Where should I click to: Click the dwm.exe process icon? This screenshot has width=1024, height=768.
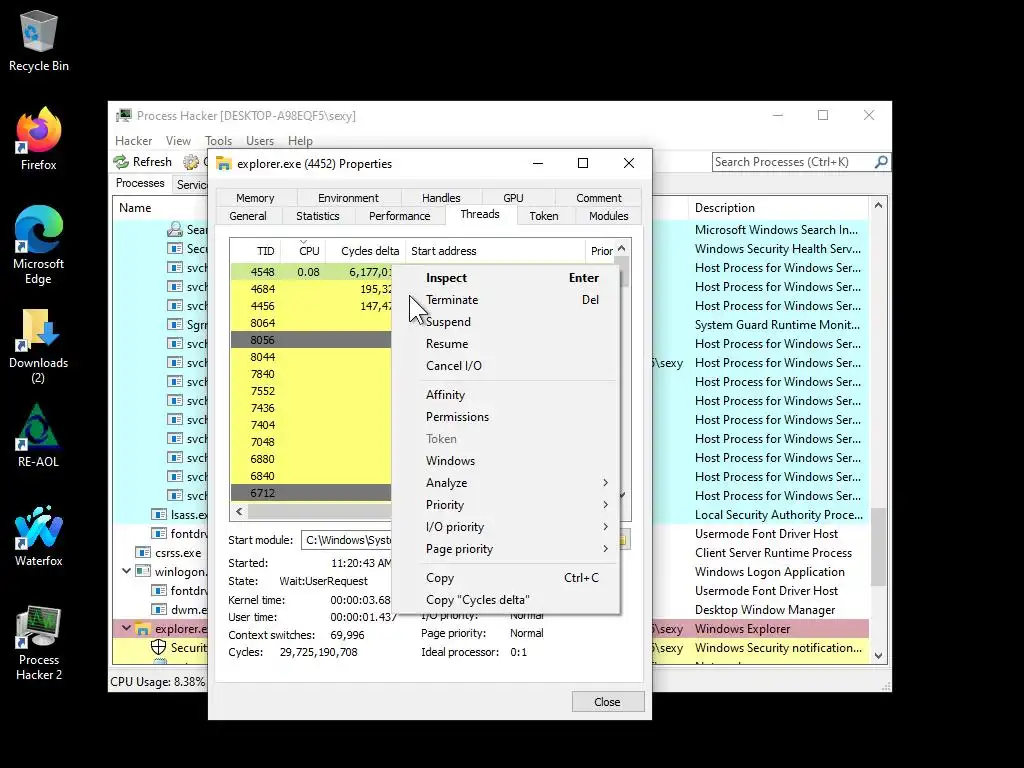(159, 609)
